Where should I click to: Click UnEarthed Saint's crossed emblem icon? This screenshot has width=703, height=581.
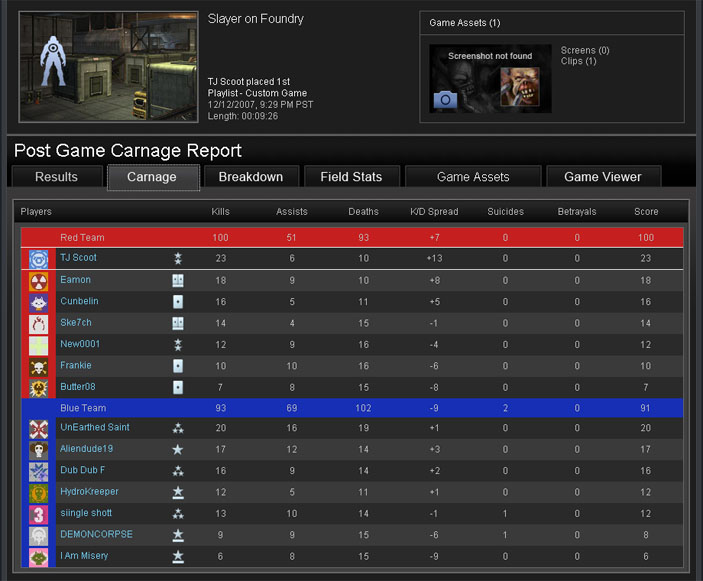(39, 429)
